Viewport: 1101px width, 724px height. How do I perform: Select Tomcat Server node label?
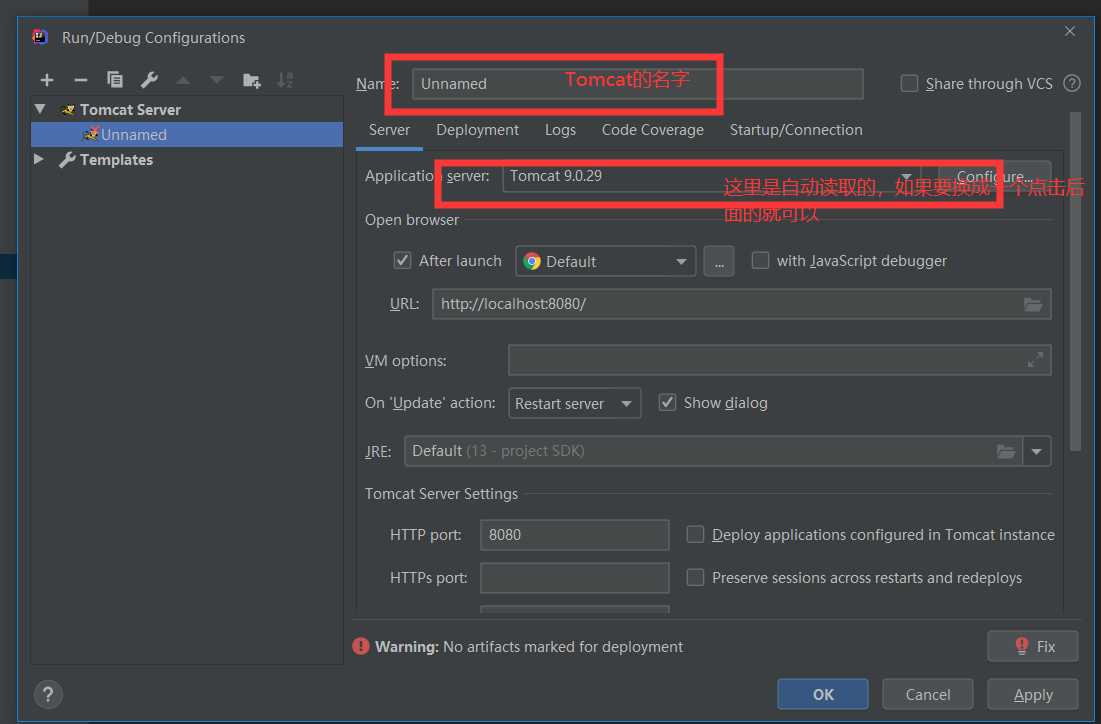[130, 110]
